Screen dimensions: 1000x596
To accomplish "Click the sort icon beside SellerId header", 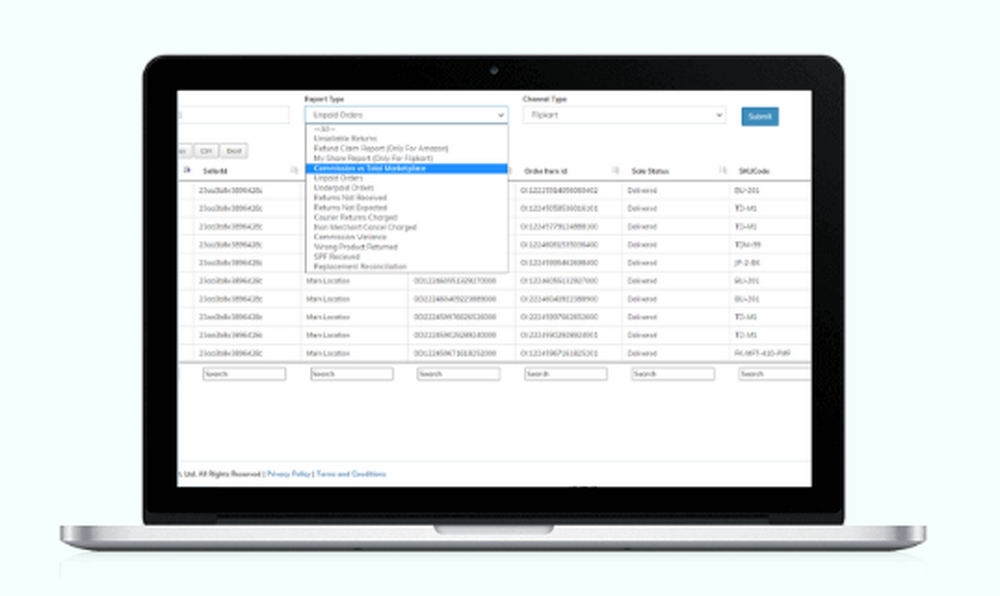I will coord(294,168).
